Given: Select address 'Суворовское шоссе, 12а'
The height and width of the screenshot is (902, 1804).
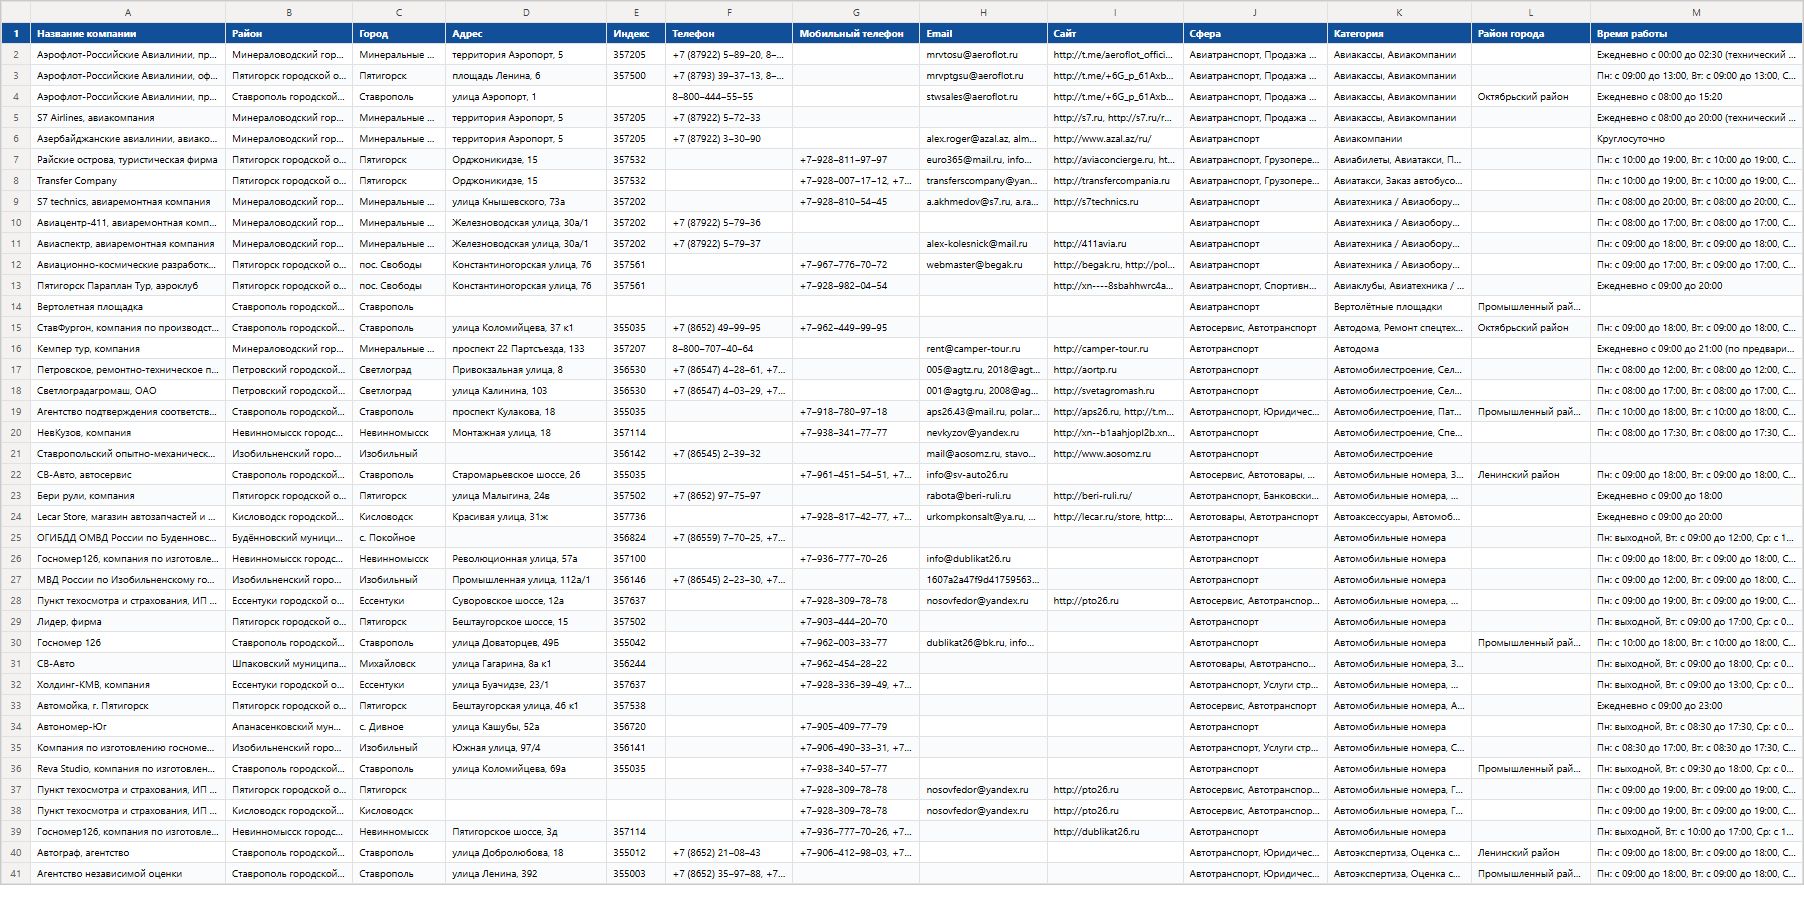Looking at the screenshot, I should (526, 601).
